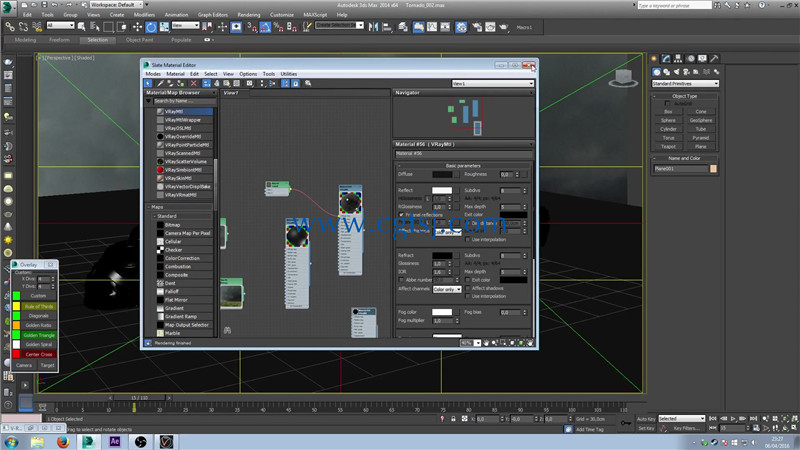Click the Auto Key button
This screenshot has width=800, height=450.
click(645, 419)
